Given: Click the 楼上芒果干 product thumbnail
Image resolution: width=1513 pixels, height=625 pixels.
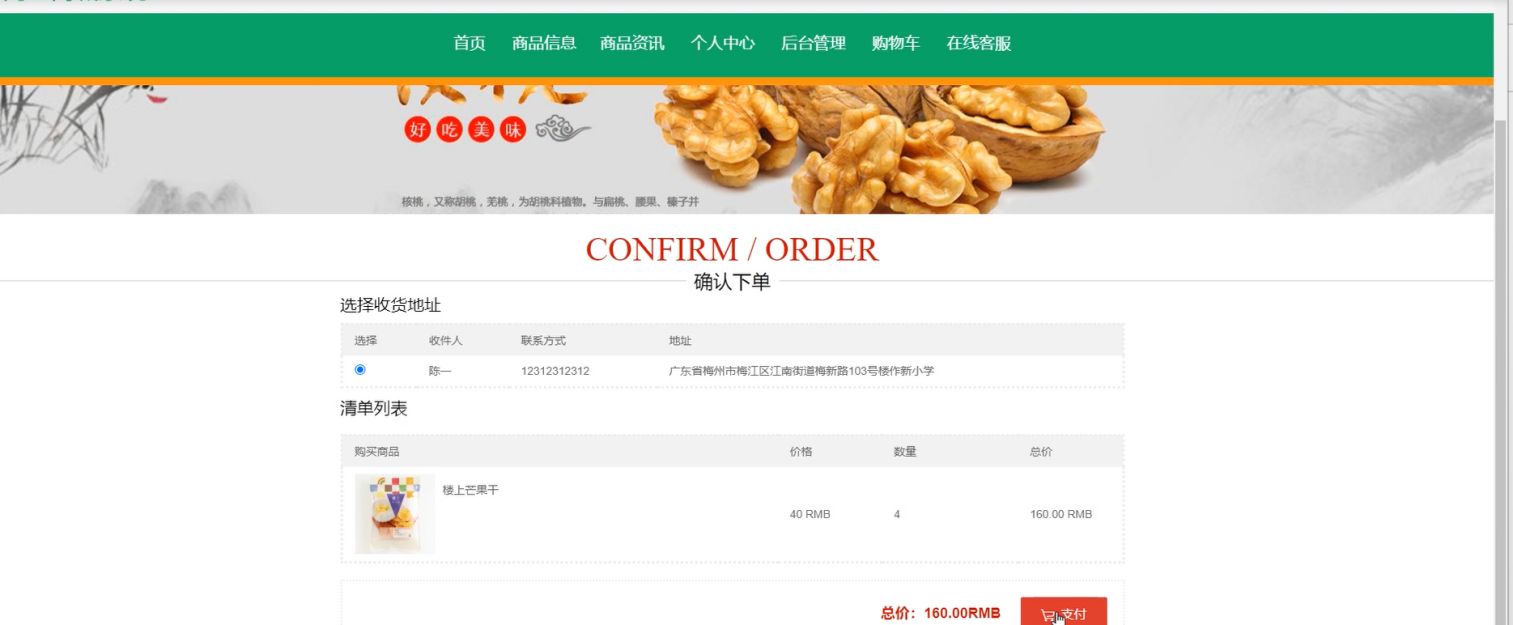Looking at the screenshot, I should [395, 514].
